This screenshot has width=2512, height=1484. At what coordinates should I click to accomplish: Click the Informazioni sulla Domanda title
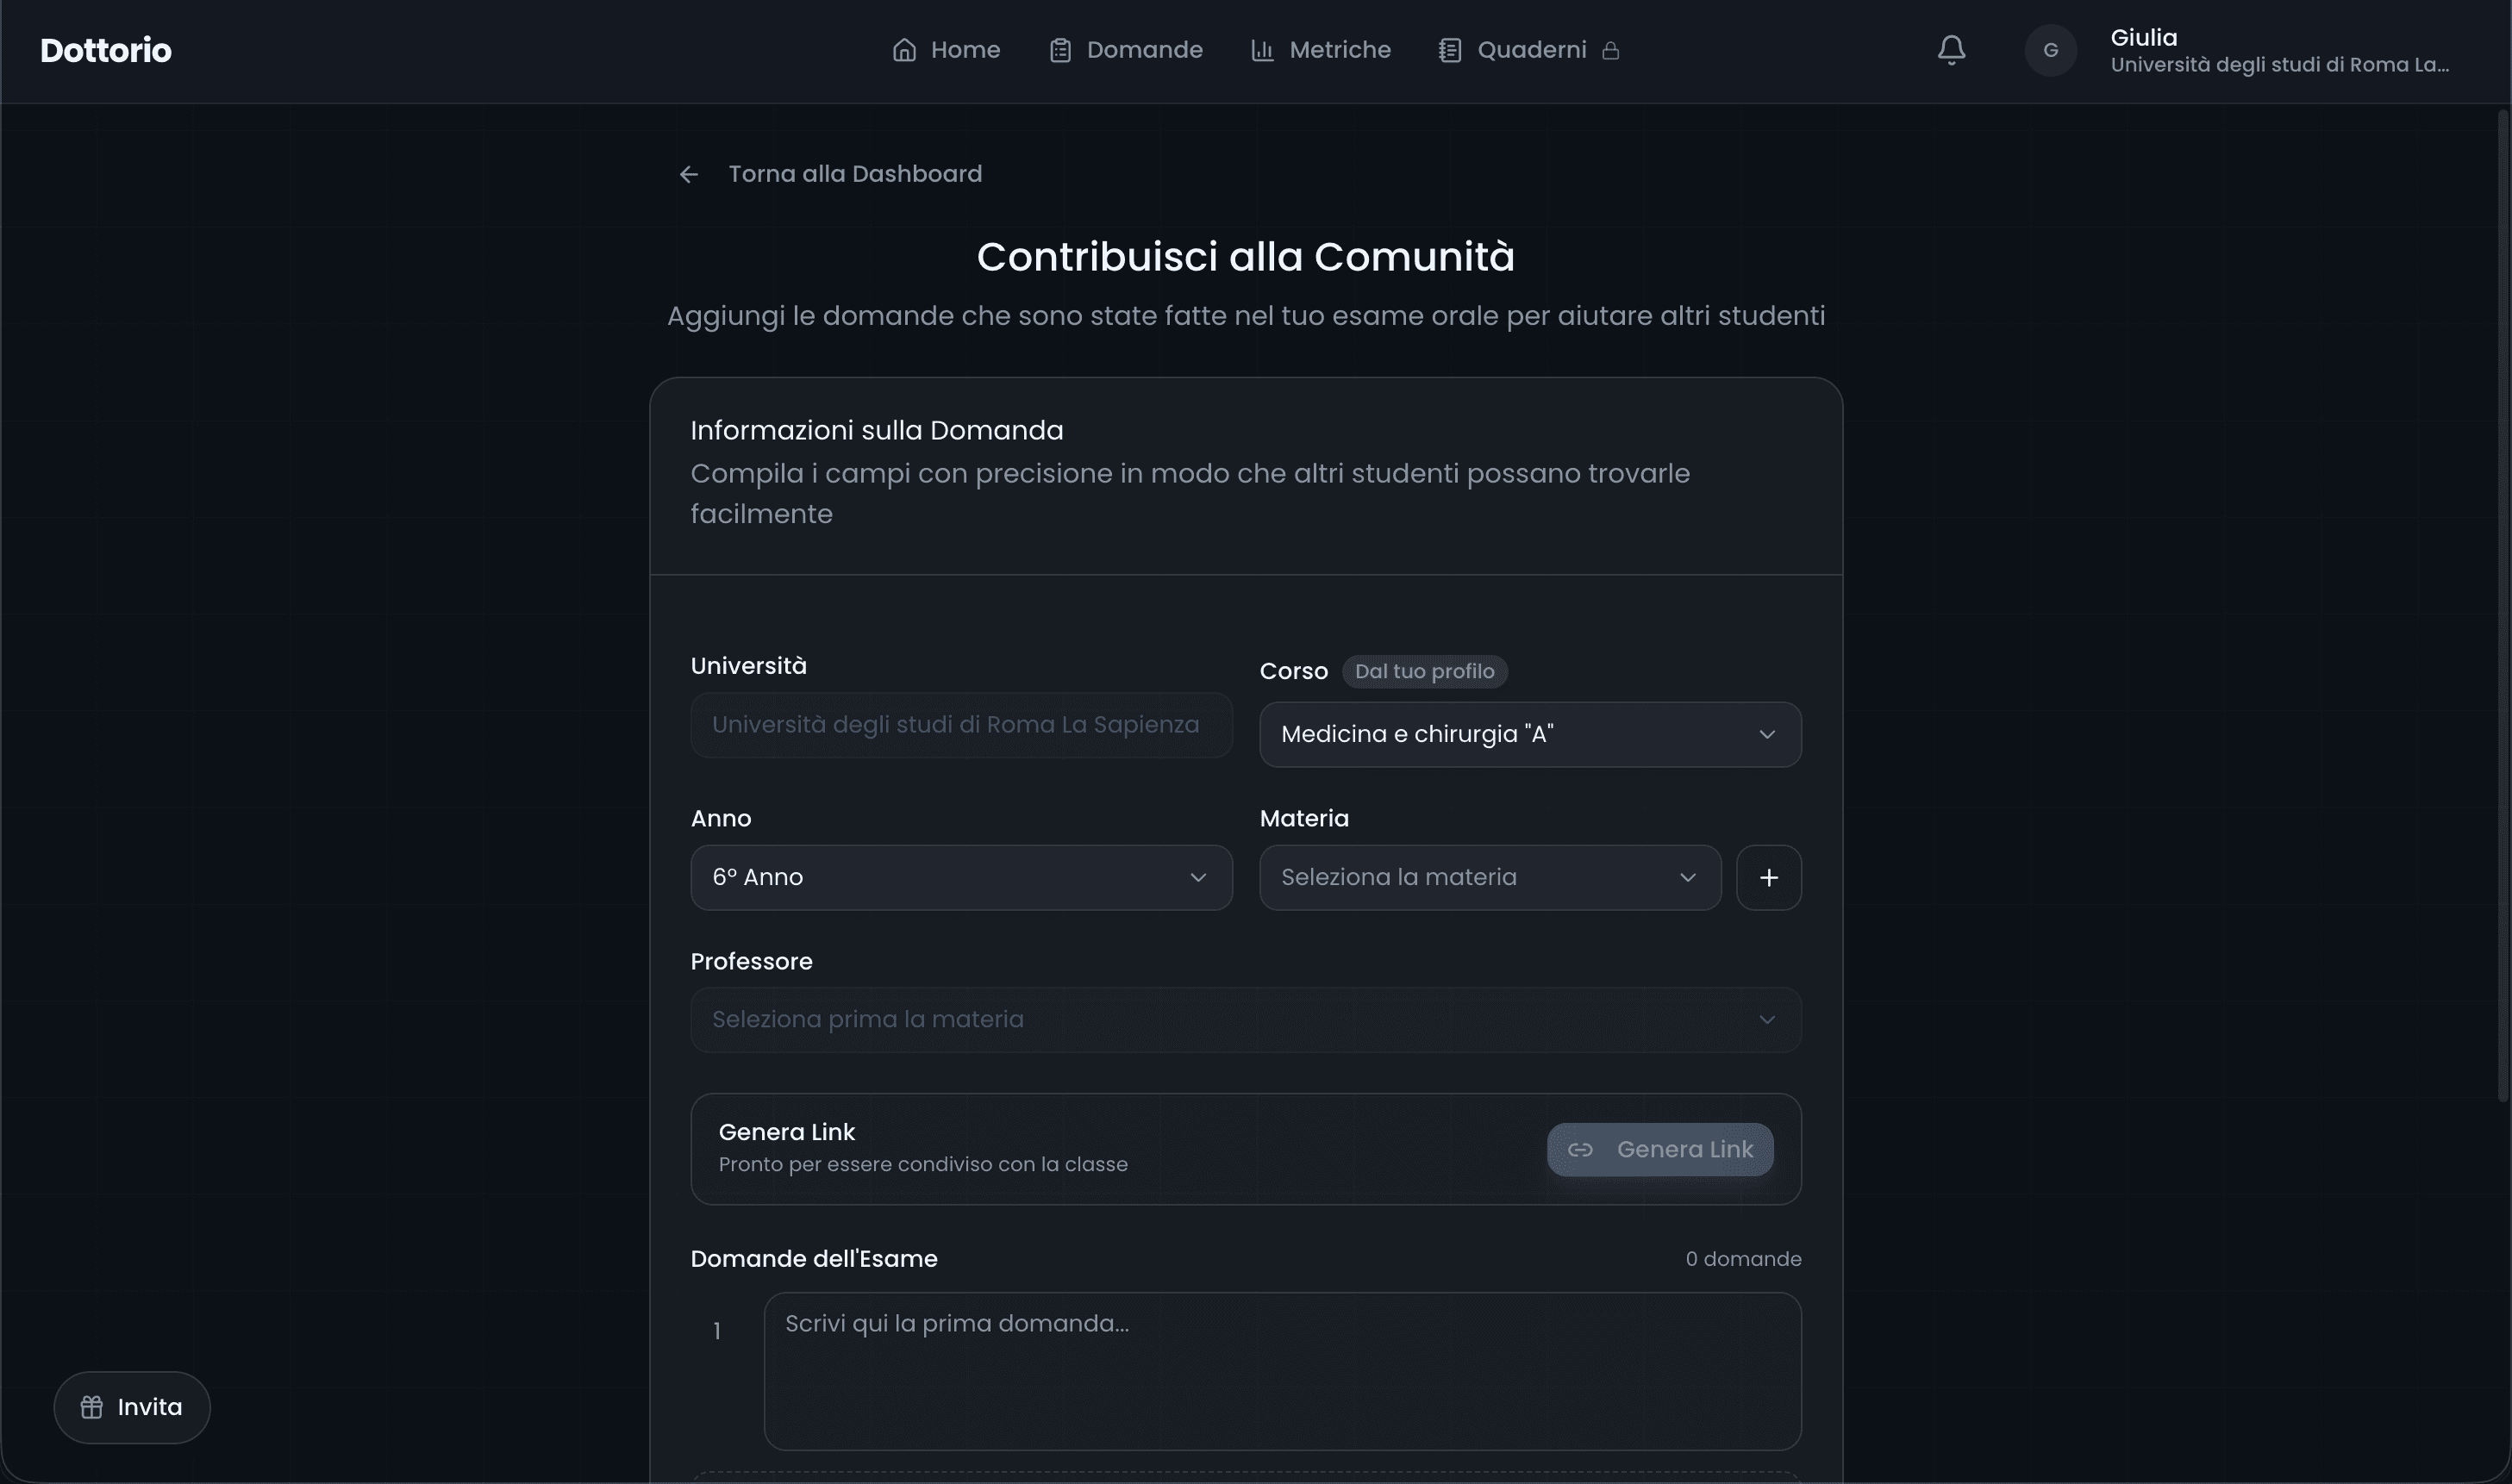tap(877, 430)
